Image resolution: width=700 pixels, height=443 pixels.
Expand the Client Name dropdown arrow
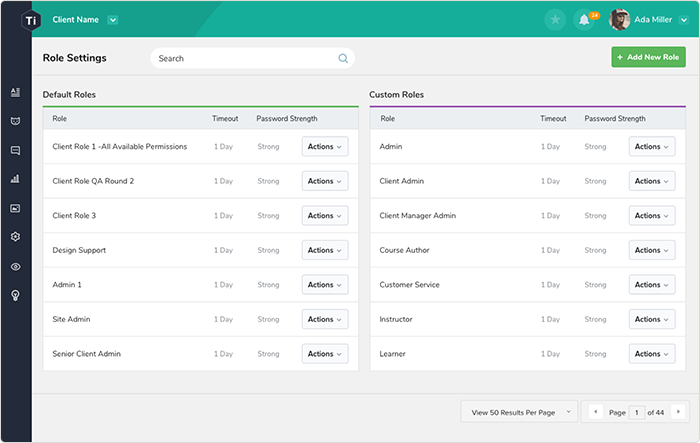pos(112,19)
